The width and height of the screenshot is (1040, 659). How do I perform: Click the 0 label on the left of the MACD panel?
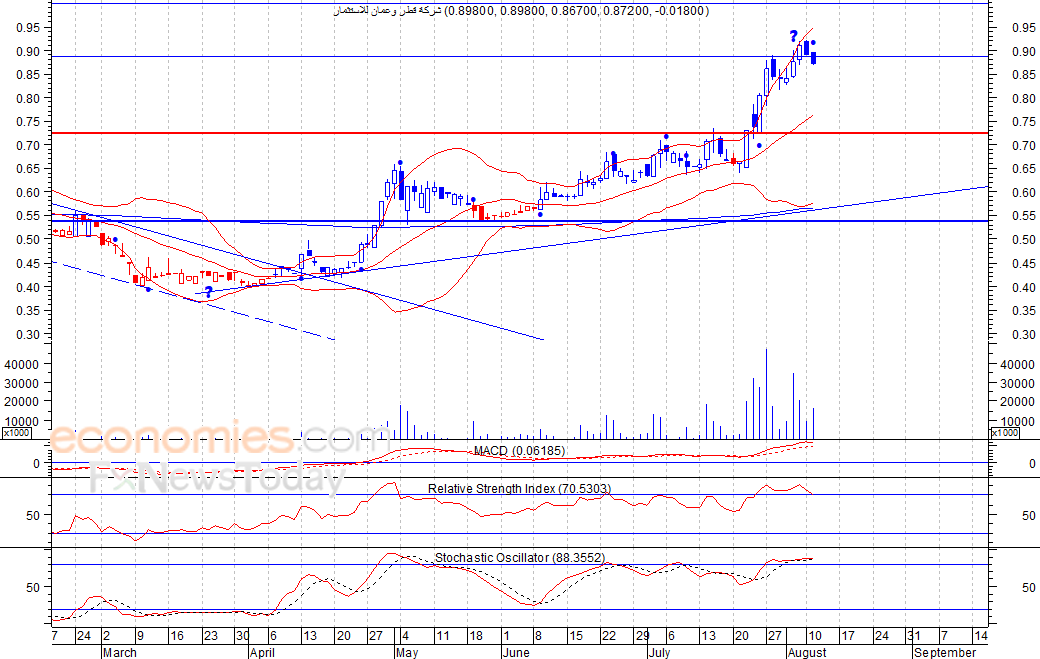36,463
